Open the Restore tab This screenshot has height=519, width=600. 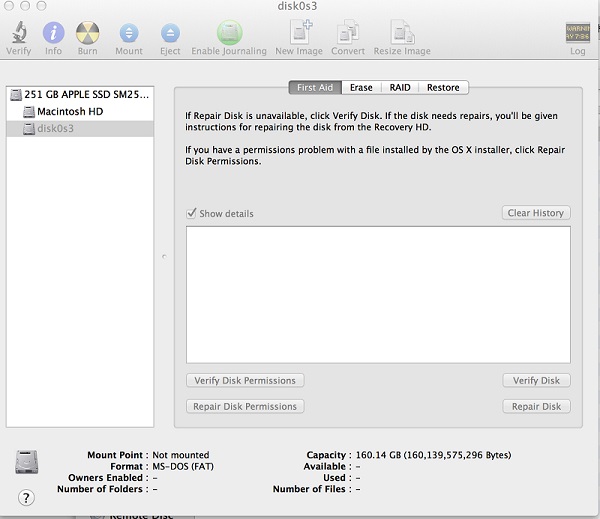tap(443, 88)
